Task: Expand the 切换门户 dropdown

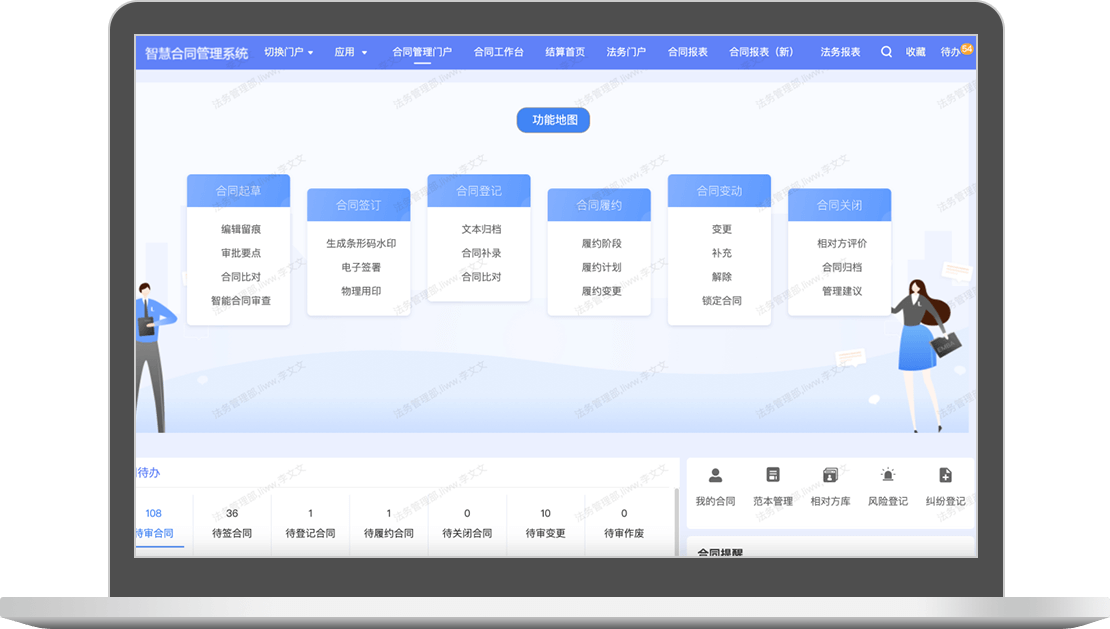Action: [x=288, y=52]
